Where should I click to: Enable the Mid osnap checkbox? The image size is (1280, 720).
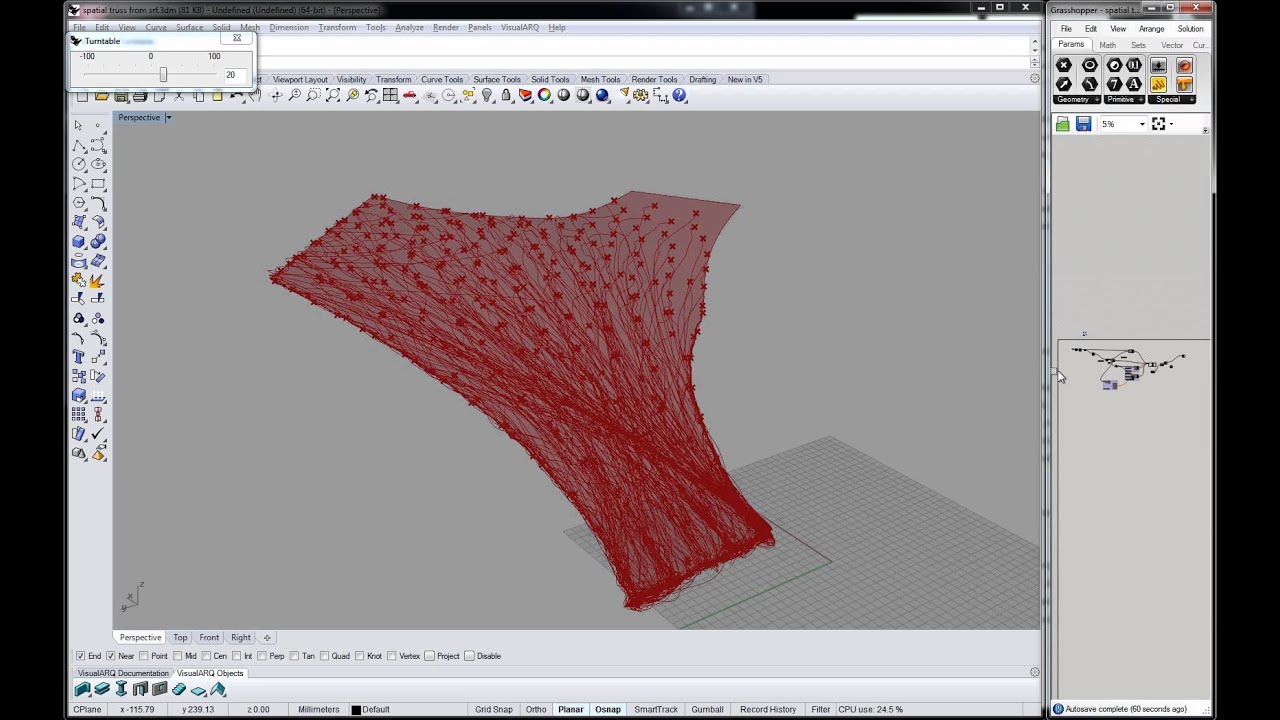(177, 656)
